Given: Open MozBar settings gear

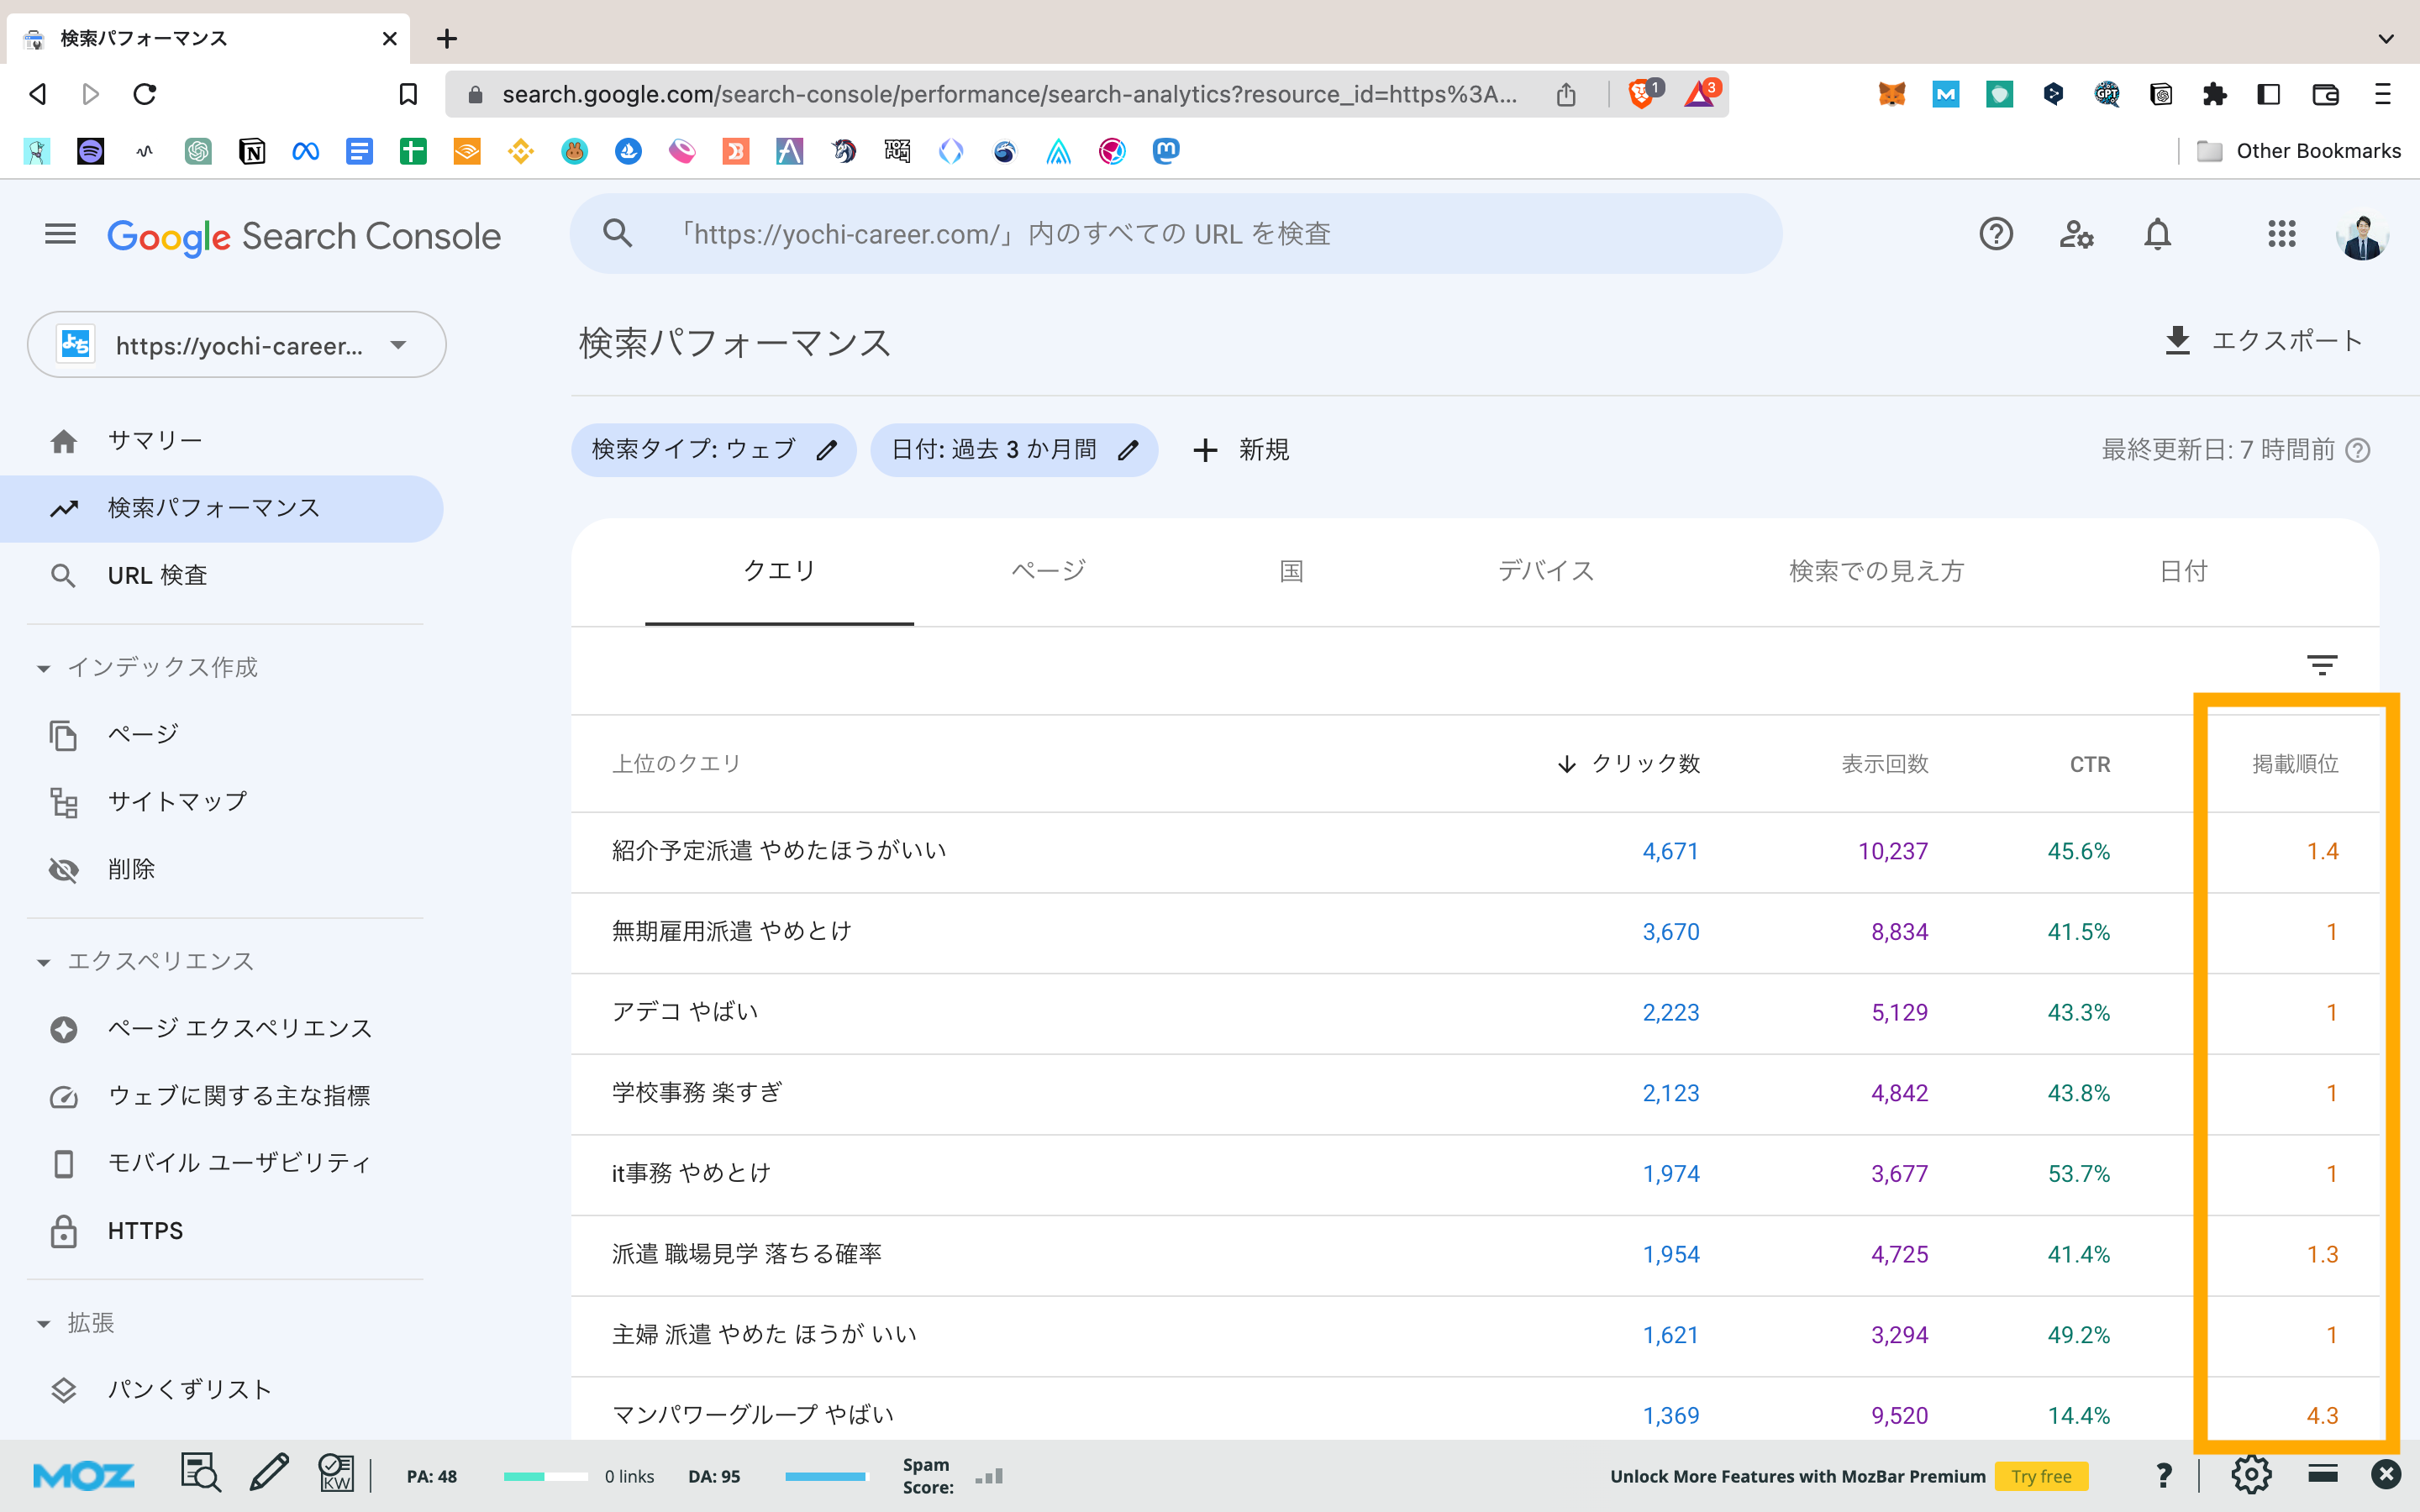Looking at the screenshot, I should click(2251, 1474).
